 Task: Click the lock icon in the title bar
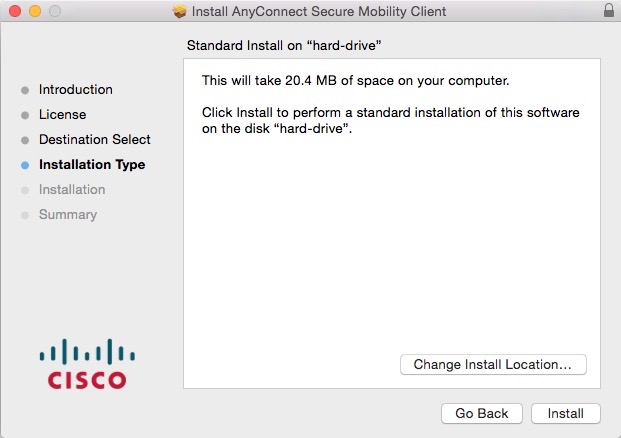click(x=609, y=11)
